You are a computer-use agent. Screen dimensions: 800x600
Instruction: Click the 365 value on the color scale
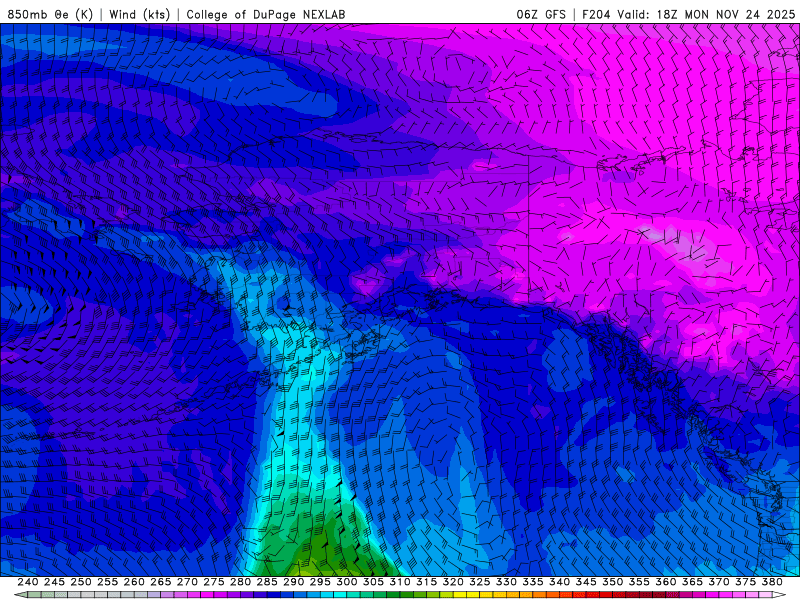click(692, 582)
